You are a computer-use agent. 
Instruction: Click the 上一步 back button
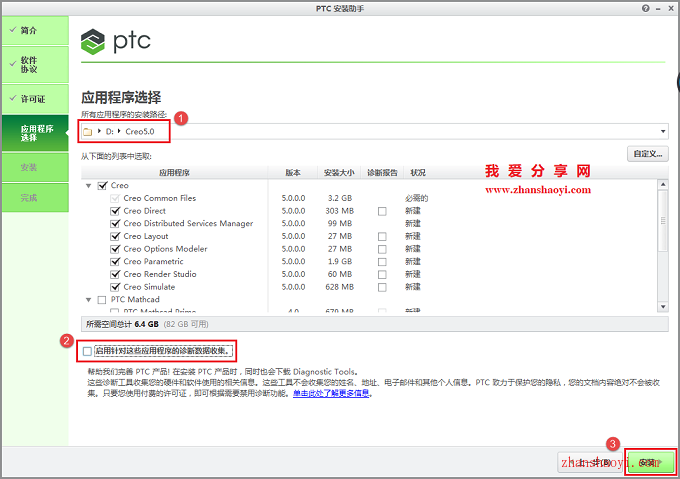click(592, 463)
